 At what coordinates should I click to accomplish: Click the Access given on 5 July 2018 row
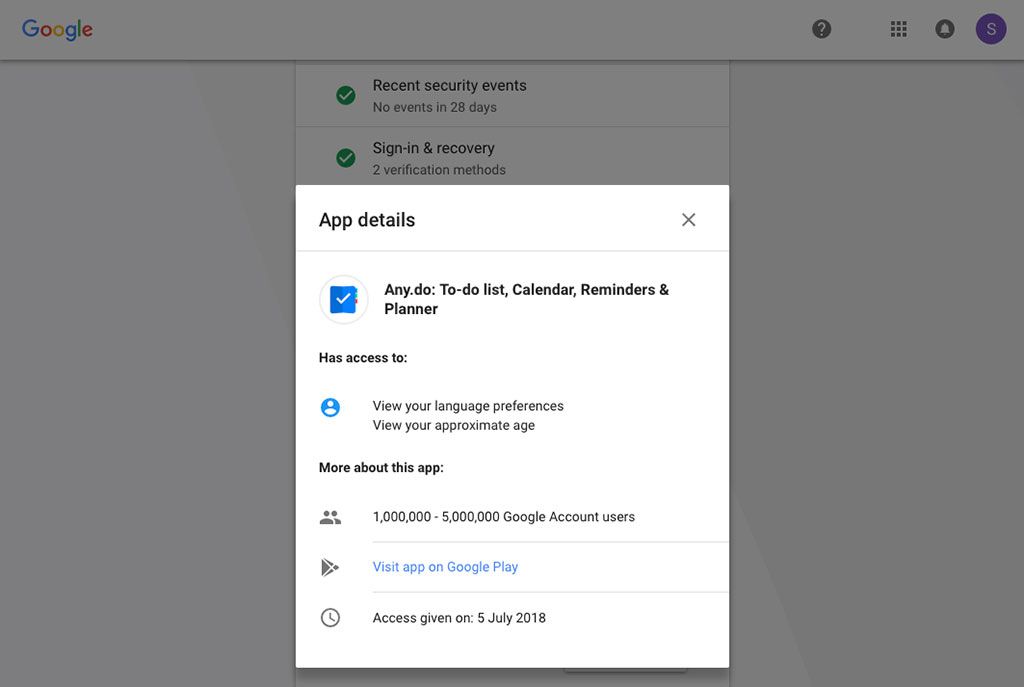[x=459, y=617]
